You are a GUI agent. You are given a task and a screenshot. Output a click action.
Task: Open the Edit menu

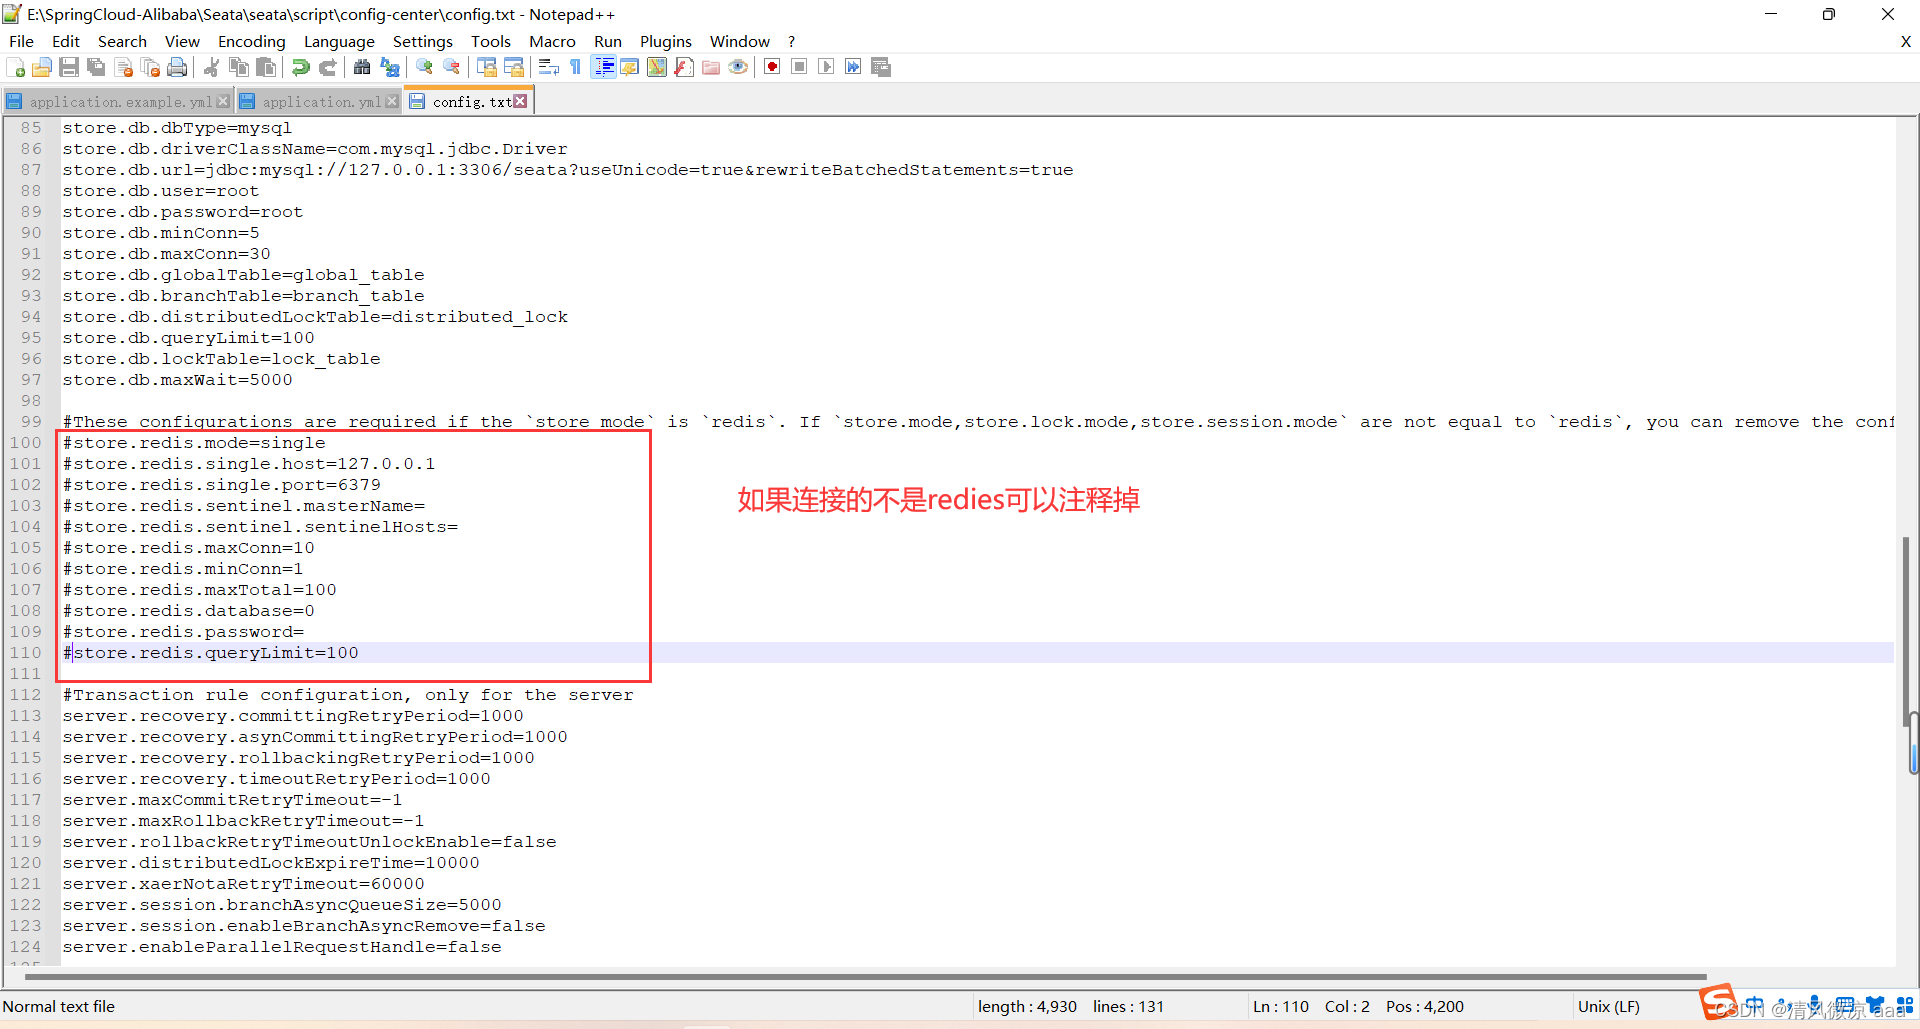pyautogui.click(x=66, y=41)
